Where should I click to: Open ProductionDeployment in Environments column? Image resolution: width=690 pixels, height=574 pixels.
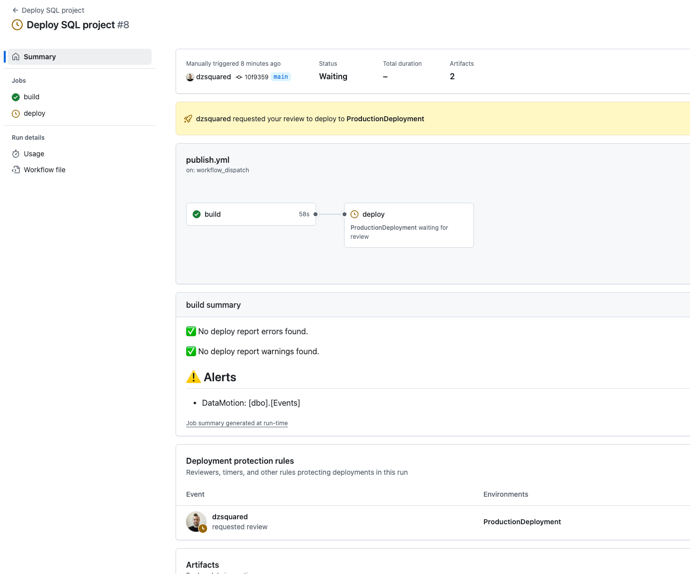(522, 522)
